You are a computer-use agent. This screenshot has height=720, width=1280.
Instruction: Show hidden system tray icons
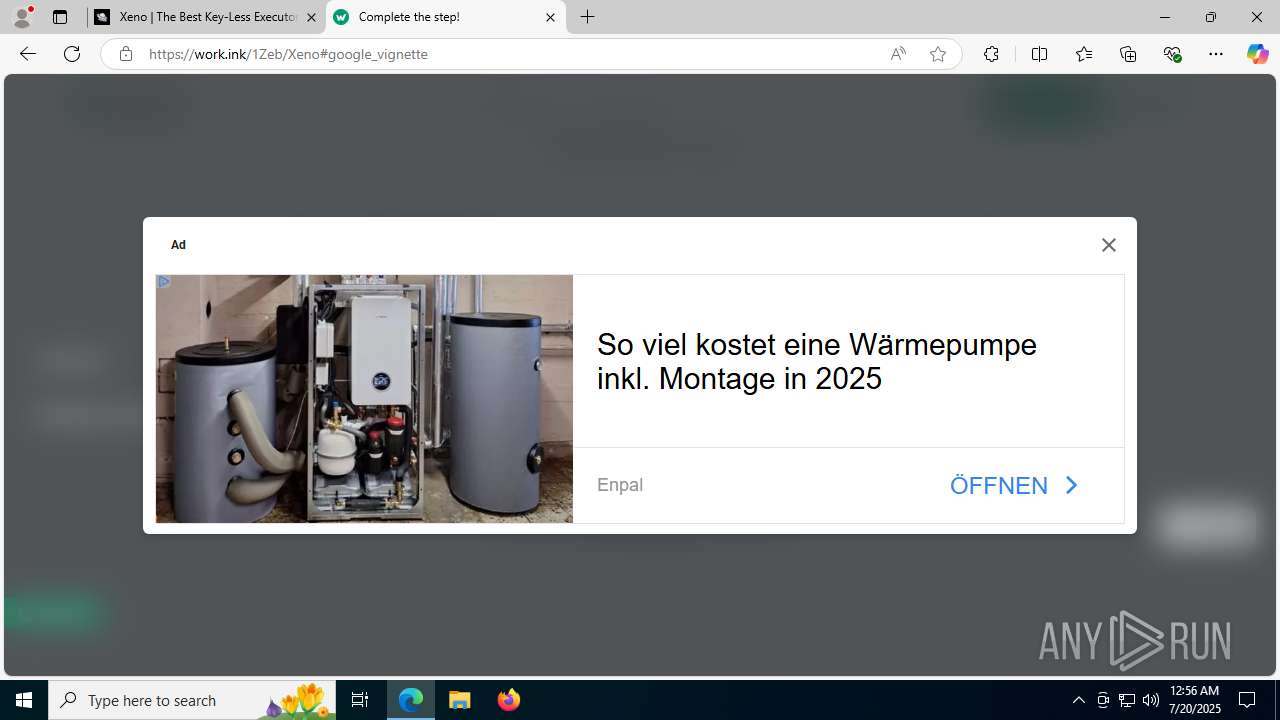tap(1078, 700)
